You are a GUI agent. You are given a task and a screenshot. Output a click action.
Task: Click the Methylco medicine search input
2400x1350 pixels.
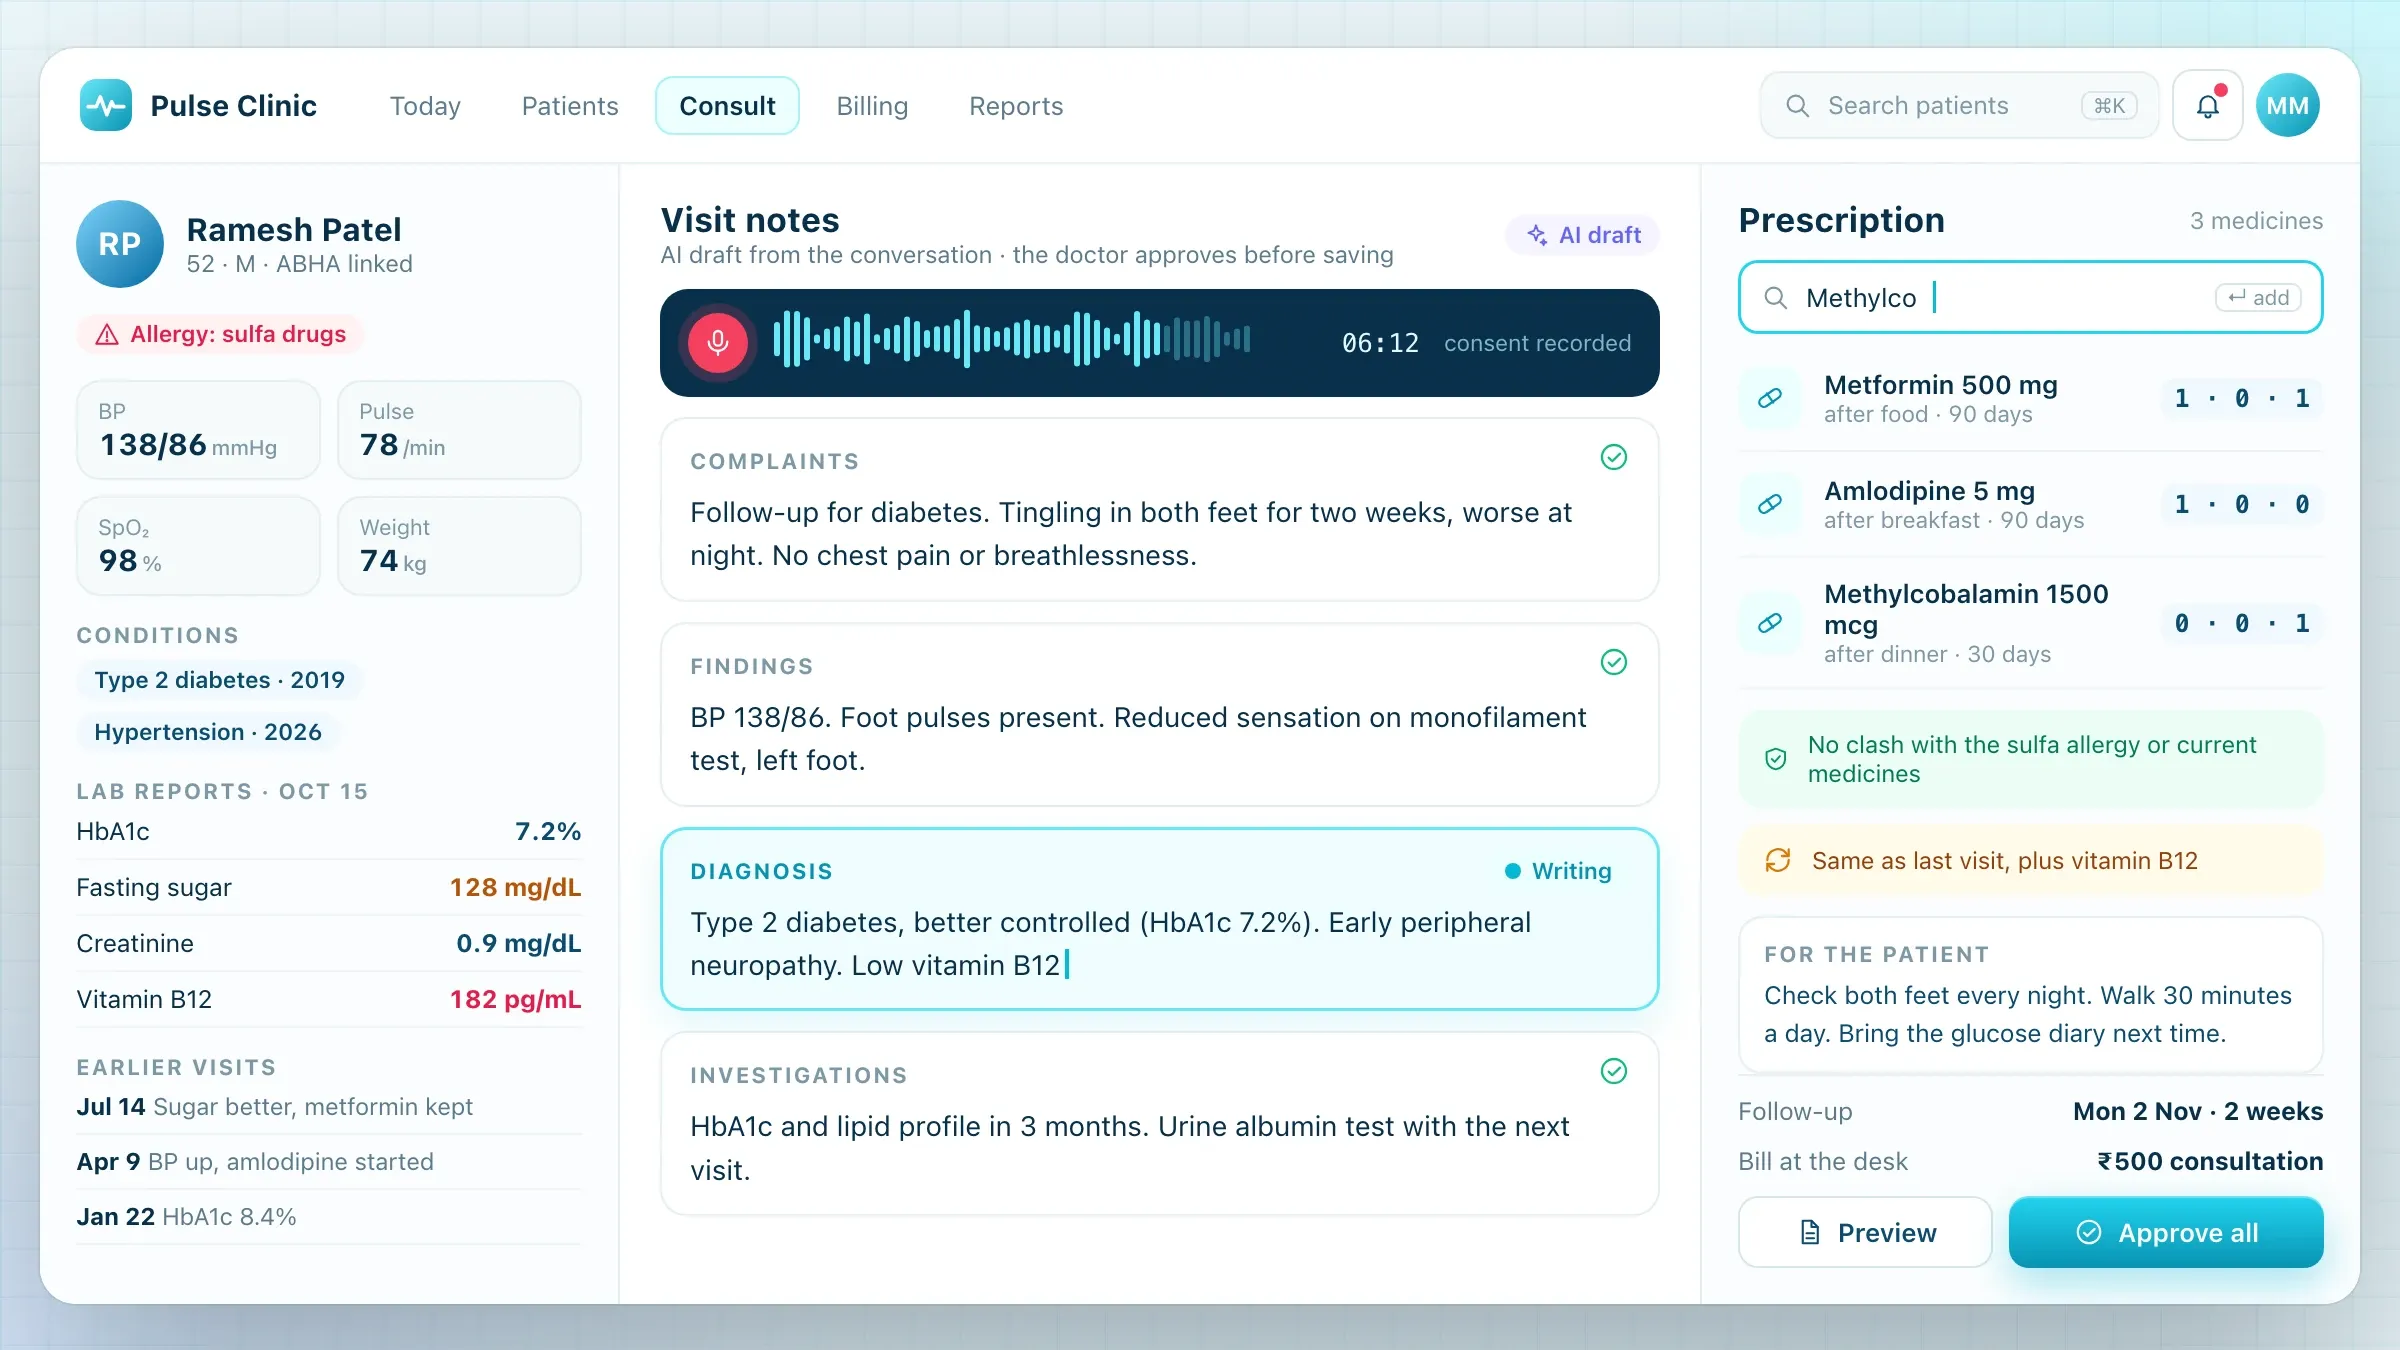[x=2030, y=297]
